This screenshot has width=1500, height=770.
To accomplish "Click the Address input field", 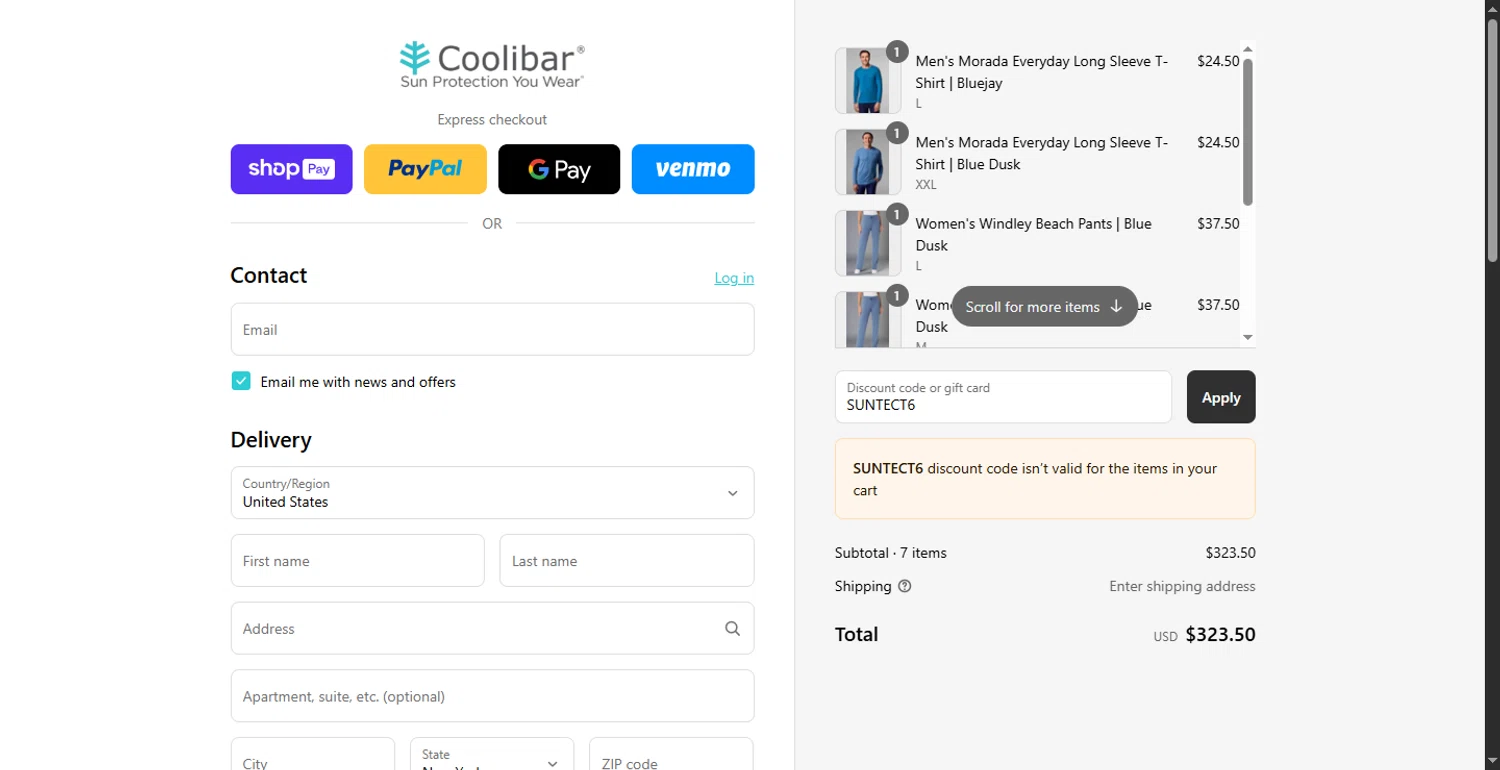I will coord(492,628).
